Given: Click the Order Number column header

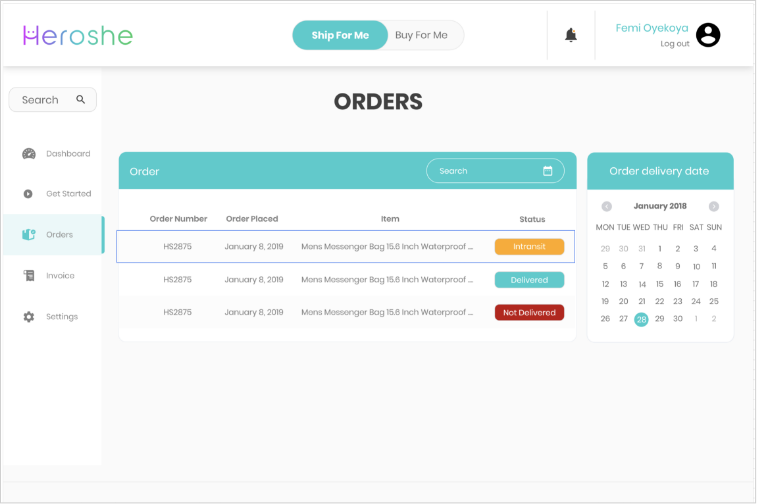Looking at the screenshot, I should point(178,219).
